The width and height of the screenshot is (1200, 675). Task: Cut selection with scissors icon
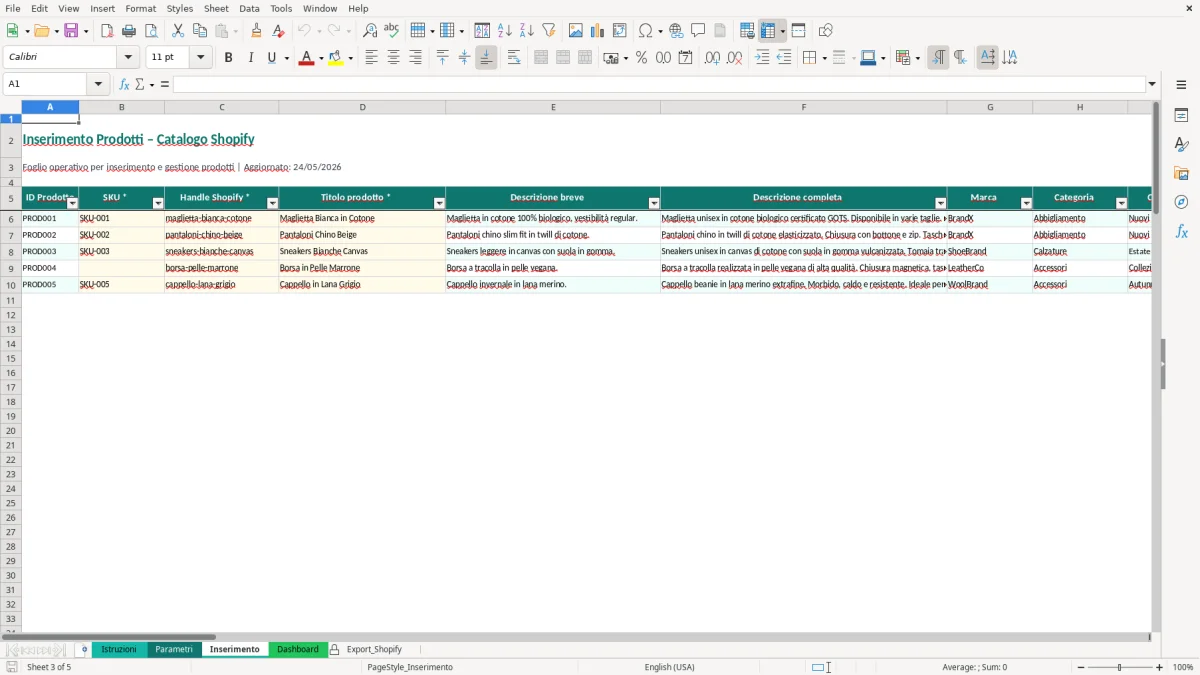[178, 31]
